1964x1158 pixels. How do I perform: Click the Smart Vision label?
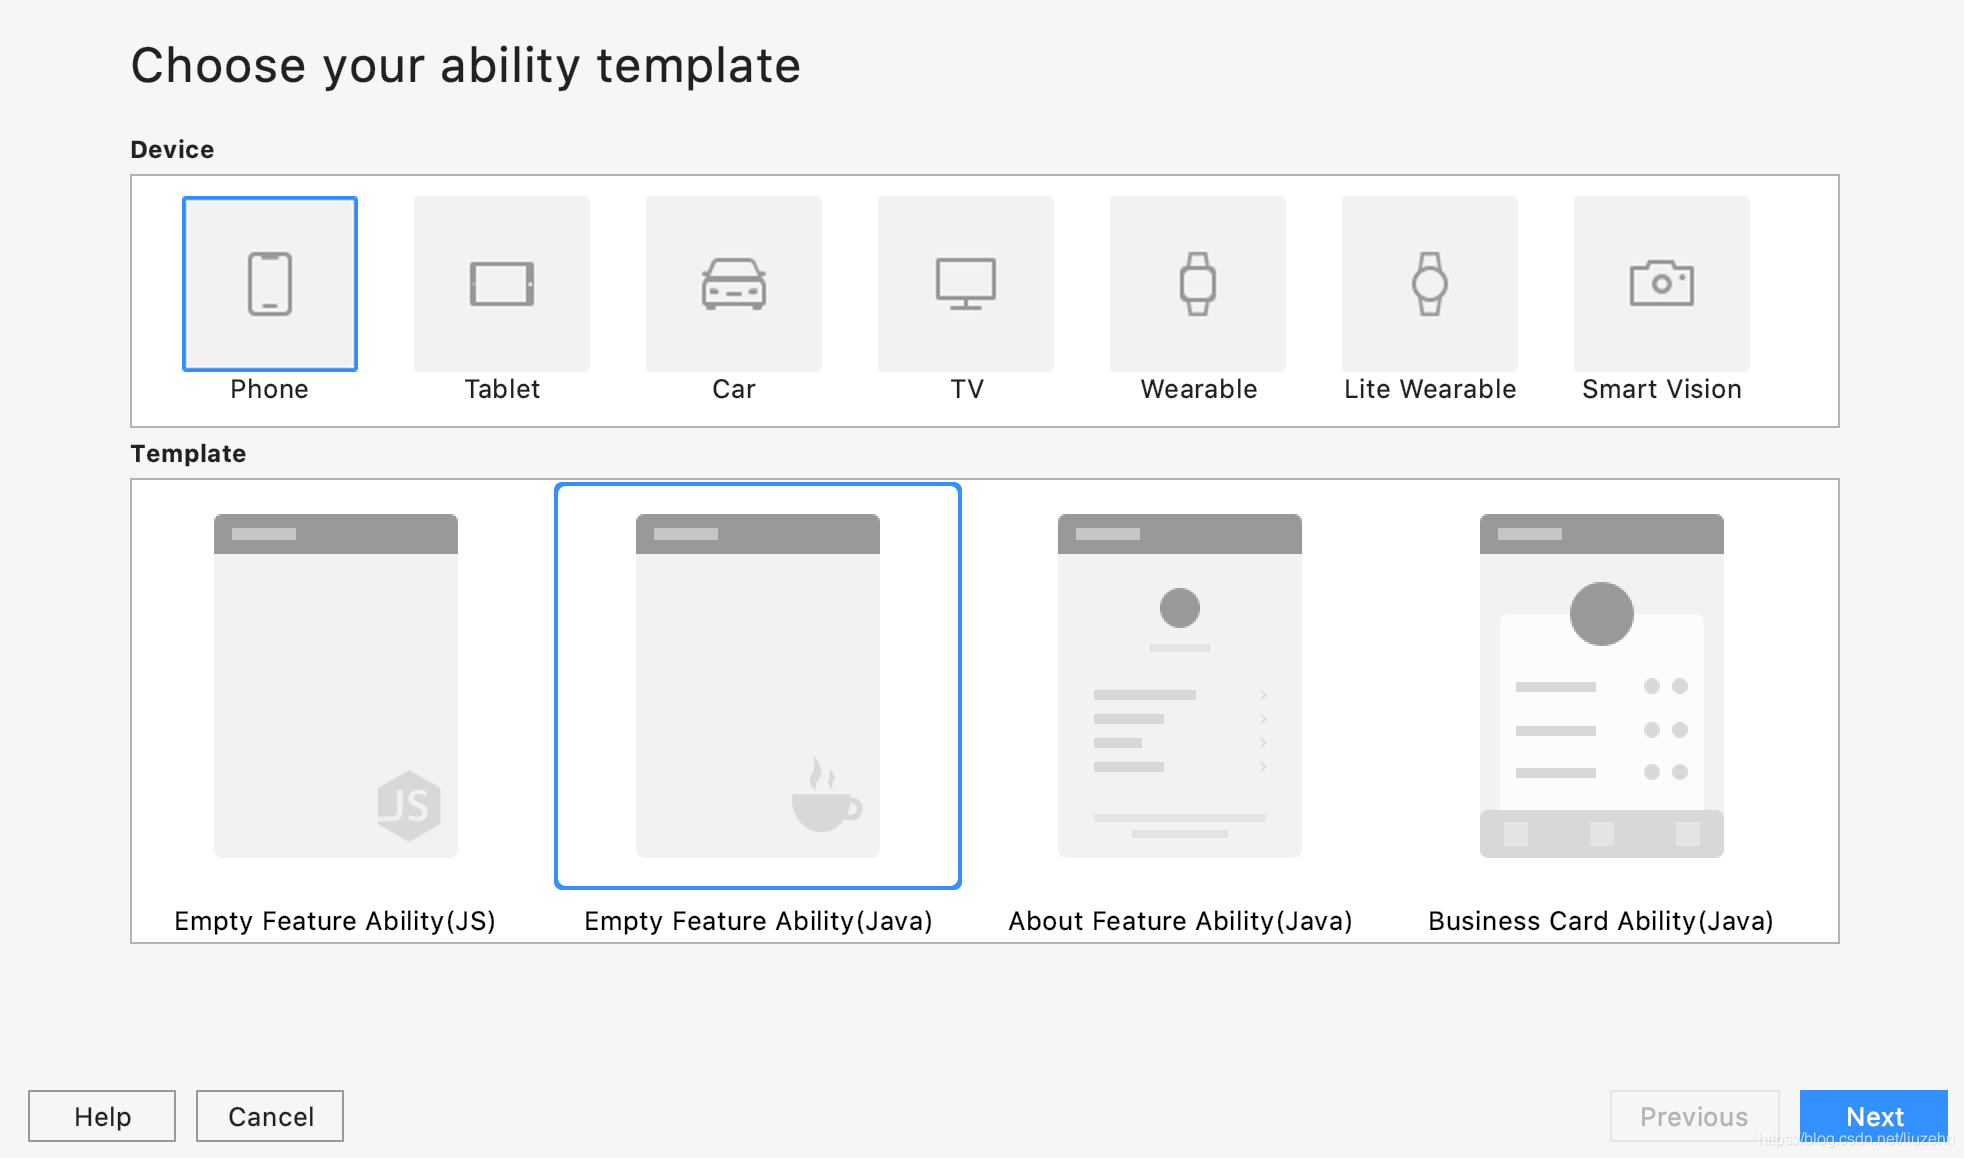pyautogui.click(x=1662, y=389)
